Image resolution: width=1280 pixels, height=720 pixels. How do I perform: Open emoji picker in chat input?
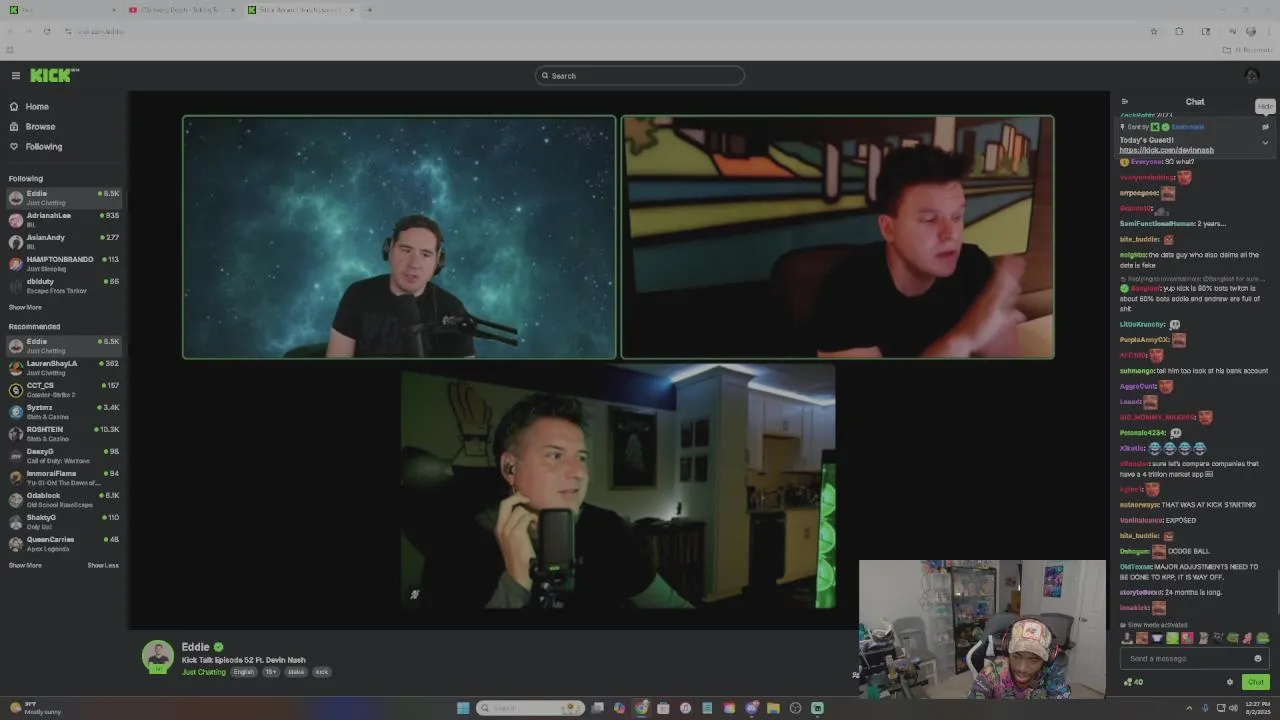[1258, 659]
